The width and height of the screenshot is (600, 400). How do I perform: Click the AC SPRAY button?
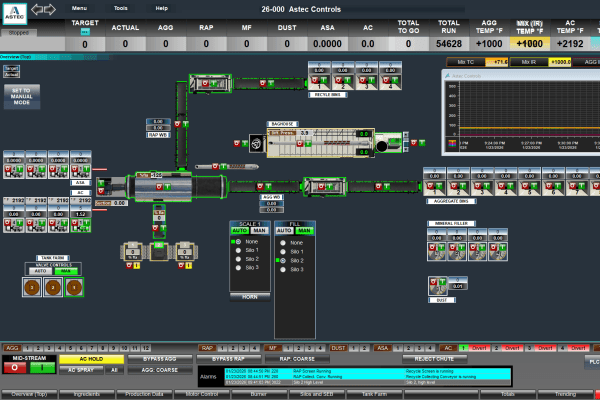click(x=81, y=370)
